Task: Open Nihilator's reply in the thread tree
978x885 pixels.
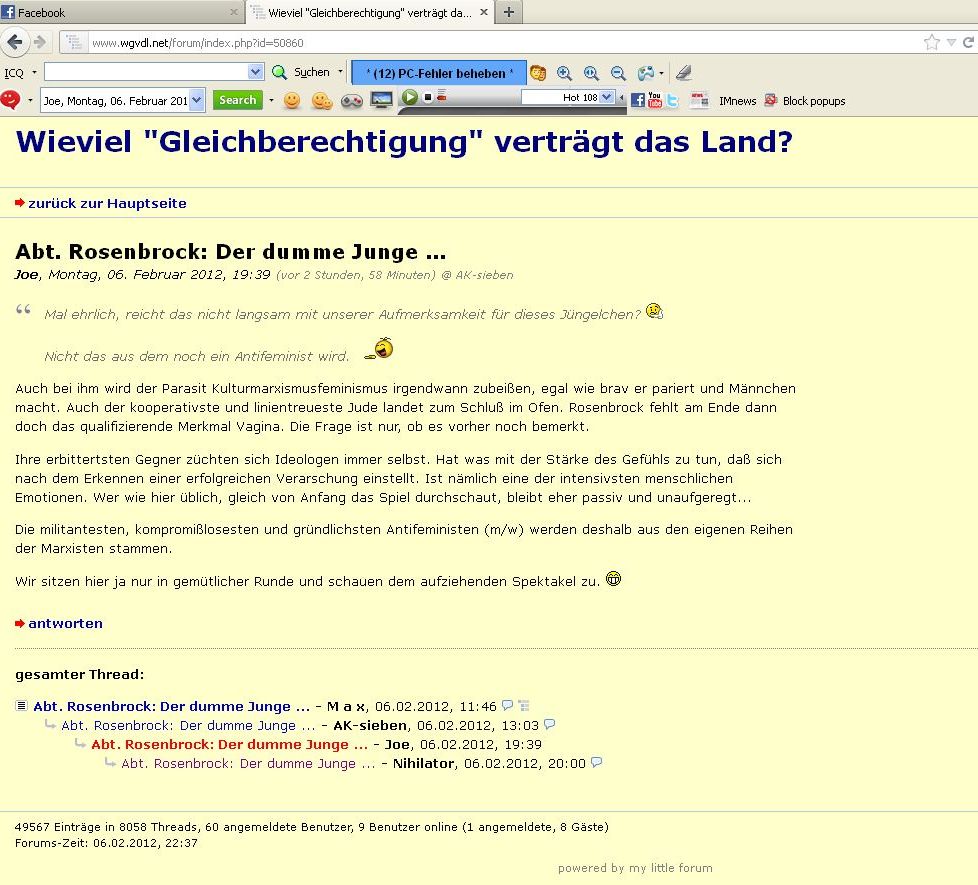Action: click(248, 763)
